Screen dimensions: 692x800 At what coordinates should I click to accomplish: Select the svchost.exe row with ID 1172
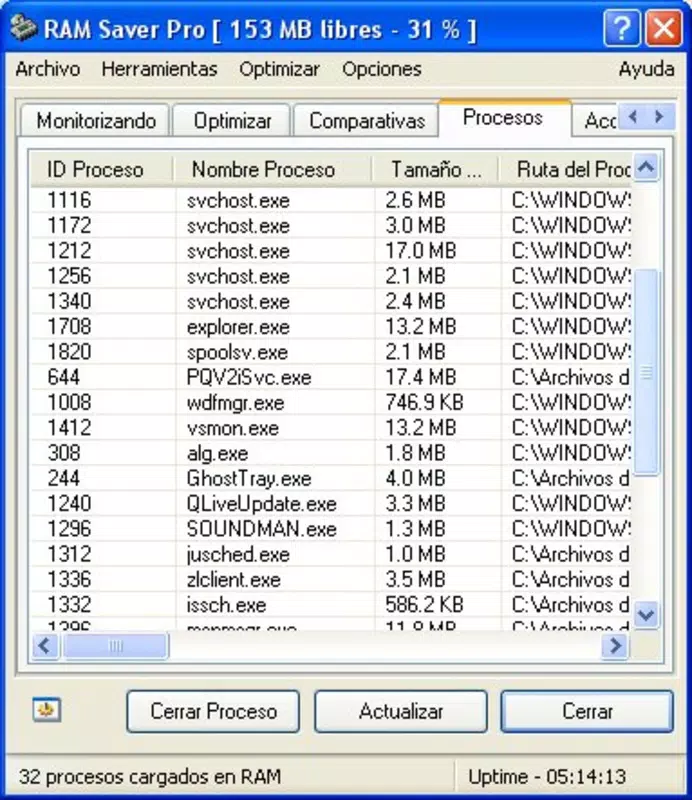tap(331, 226)
